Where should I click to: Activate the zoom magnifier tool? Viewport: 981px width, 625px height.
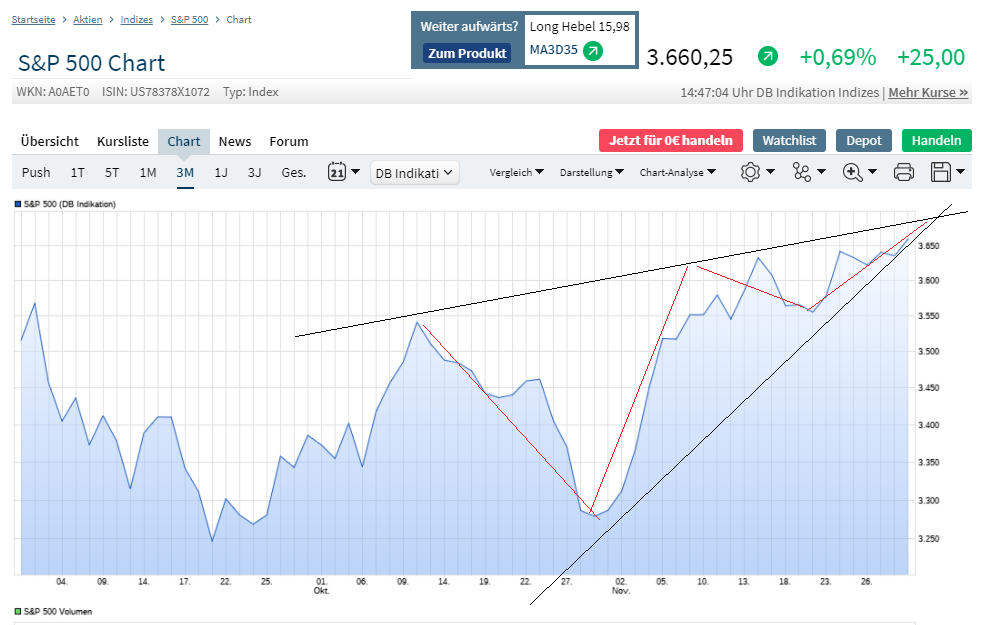tap(853, 171)
